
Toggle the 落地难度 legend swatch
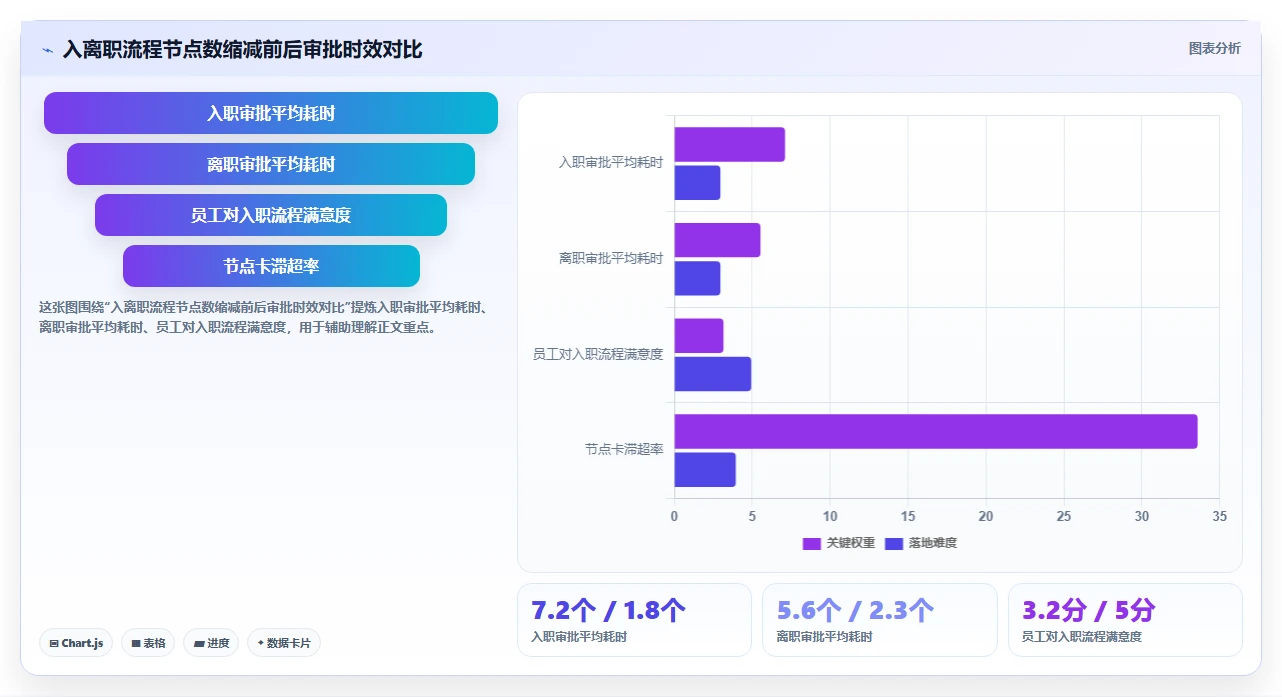tap(894, 543)
